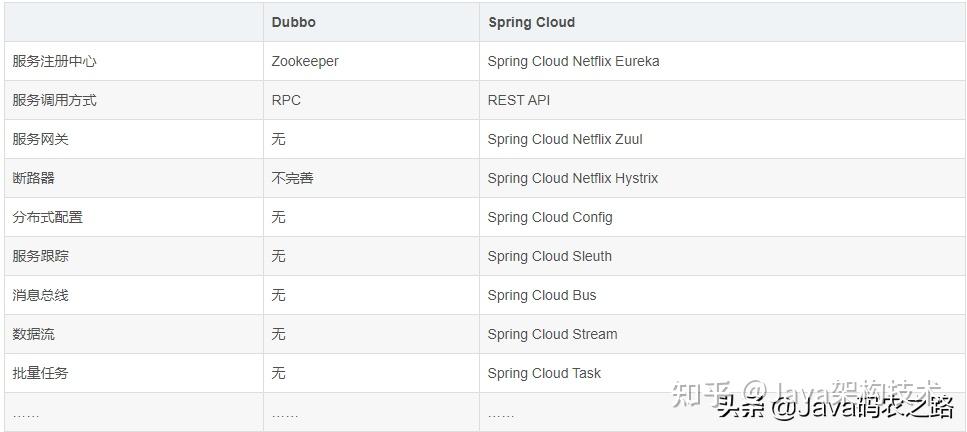Select the RPC cell
The image size is (967, 432).
click(x=286, y=100)
